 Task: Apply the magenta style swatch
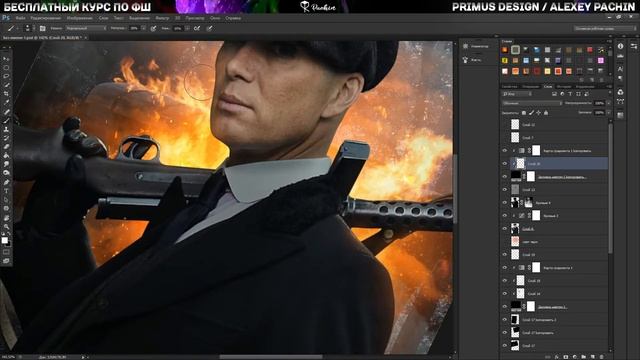pyautogui.click(x=601, y=60)
